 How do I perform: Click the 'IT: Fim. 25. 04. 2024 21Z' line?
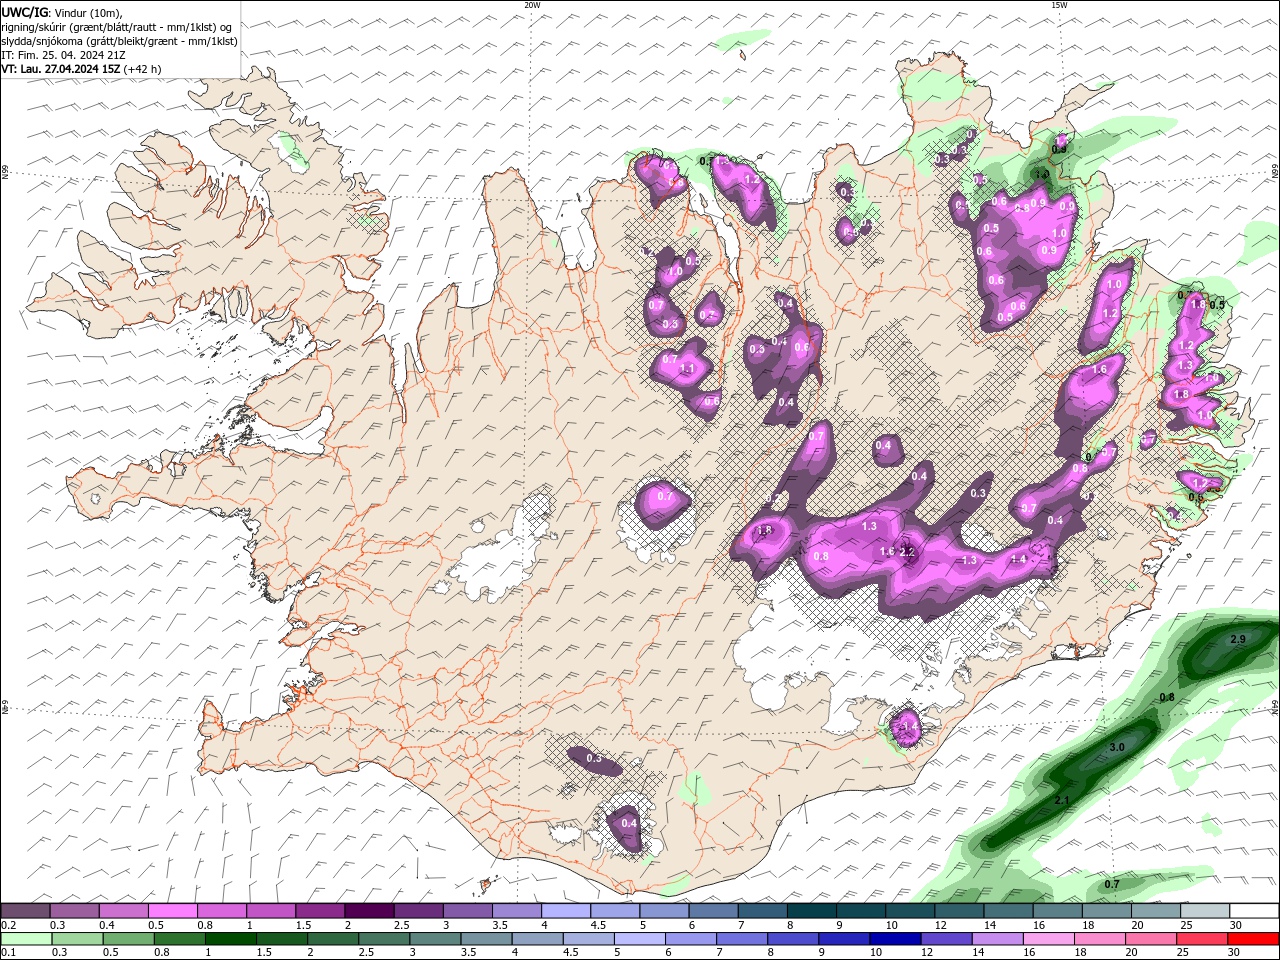[x=63, y=55]
